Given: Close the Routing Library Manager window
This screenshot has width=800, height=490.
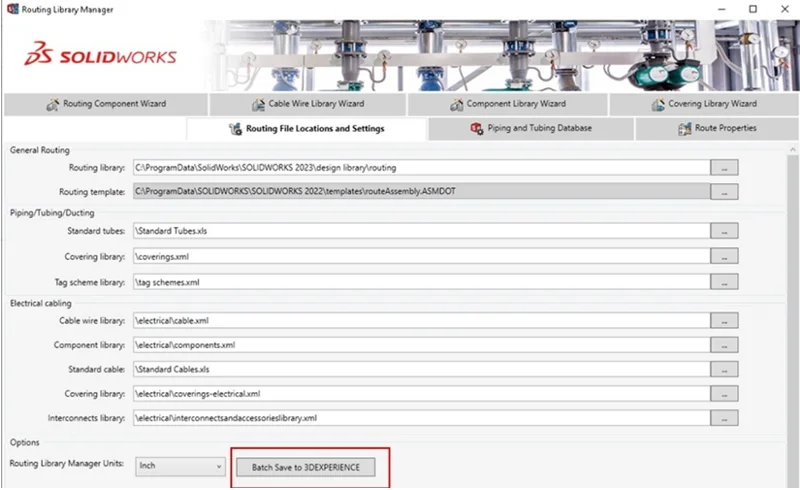Looking at the screenshot, I should [785, 9].
